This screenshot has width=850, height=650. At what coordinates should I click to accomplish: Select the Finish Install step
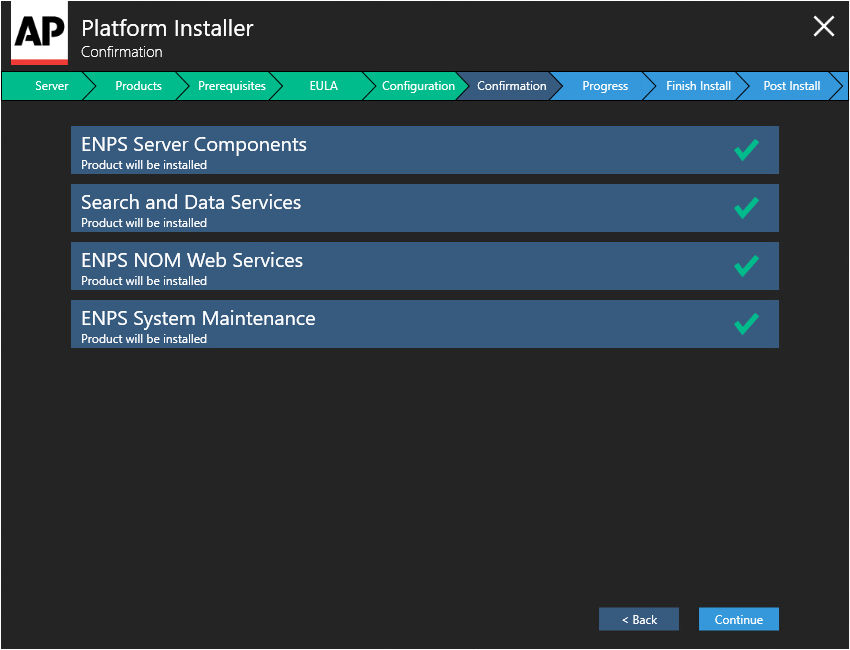pos(698,86)
